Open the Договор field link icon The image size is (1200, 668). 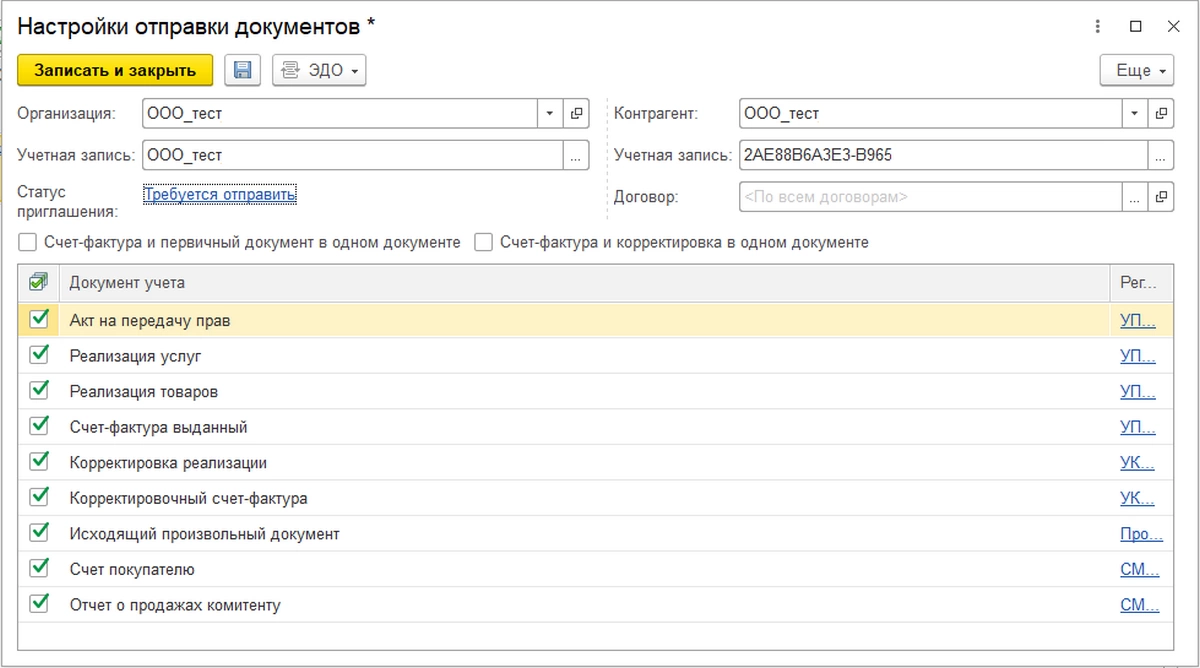pyautogui.click(x=1161, y=197)
